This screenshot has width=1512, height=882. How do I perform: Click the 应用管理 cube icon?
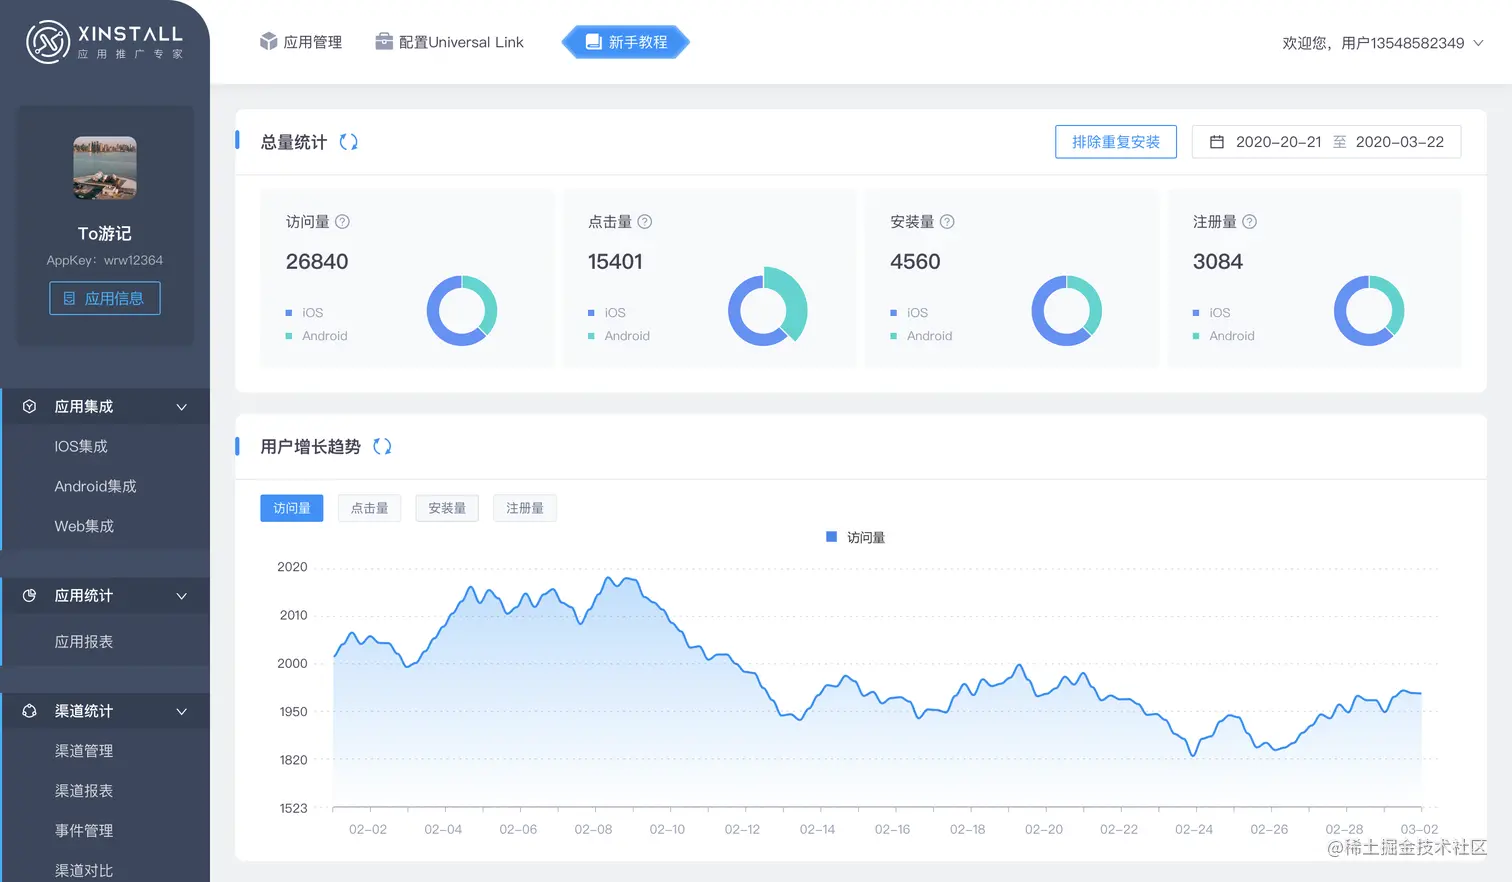click(x=268, y=41)
